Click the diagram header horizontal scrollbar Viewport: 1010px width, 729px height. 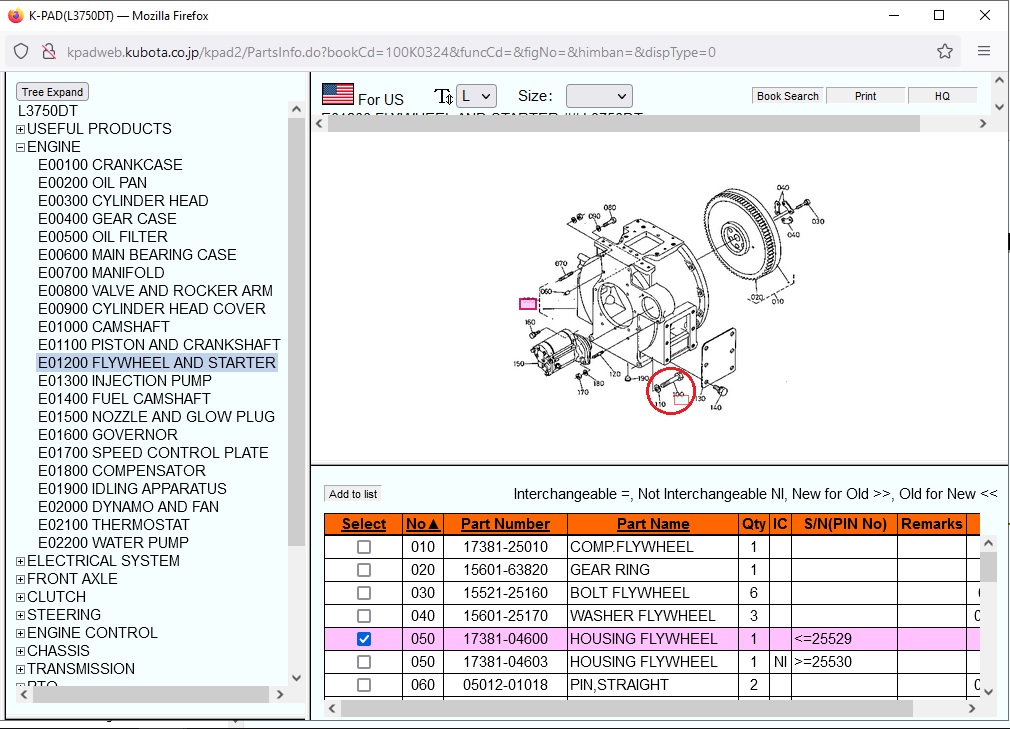[x=624, y=124]
